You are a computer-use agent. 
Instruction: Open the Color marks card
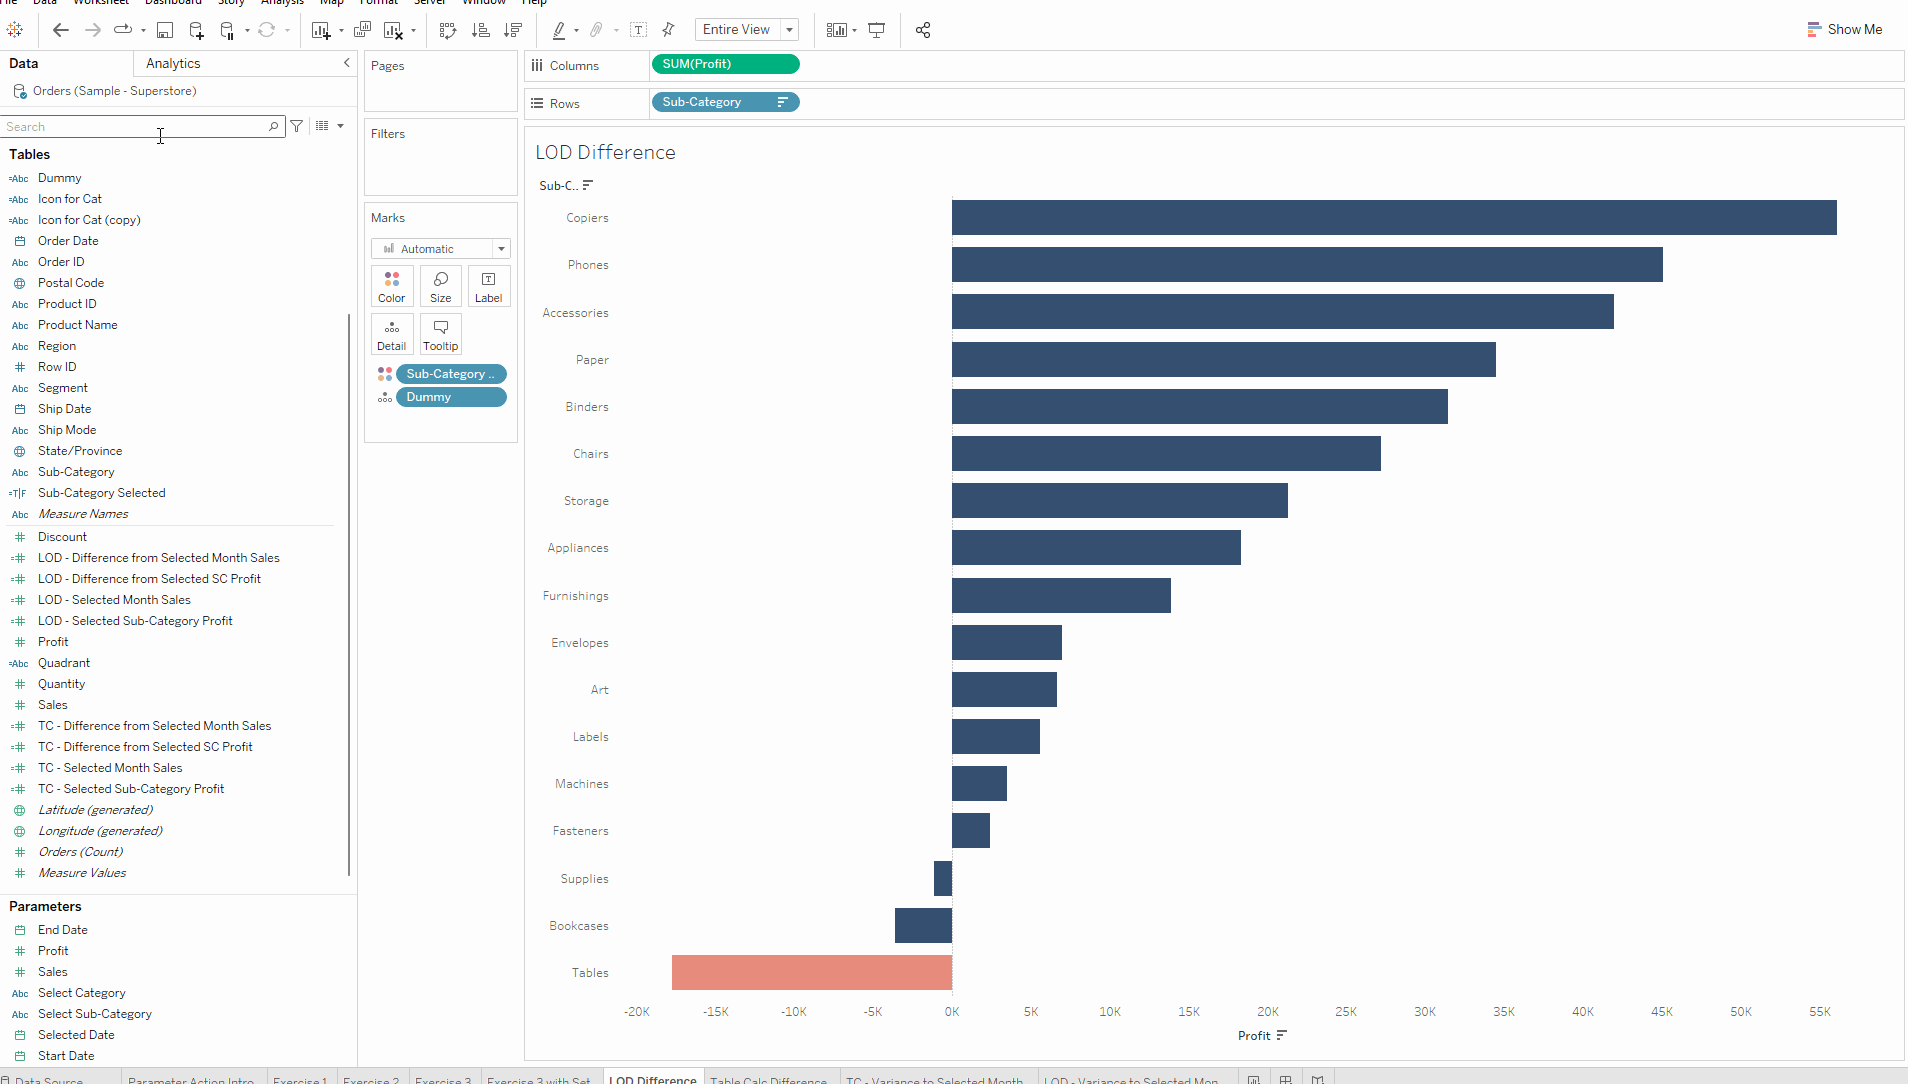click(392, 286)
